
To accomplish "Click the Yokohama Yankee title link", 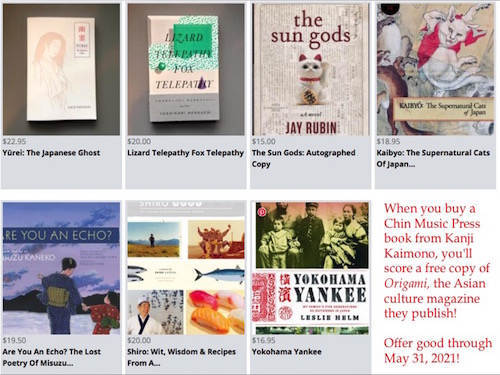I will pos(287,352).
